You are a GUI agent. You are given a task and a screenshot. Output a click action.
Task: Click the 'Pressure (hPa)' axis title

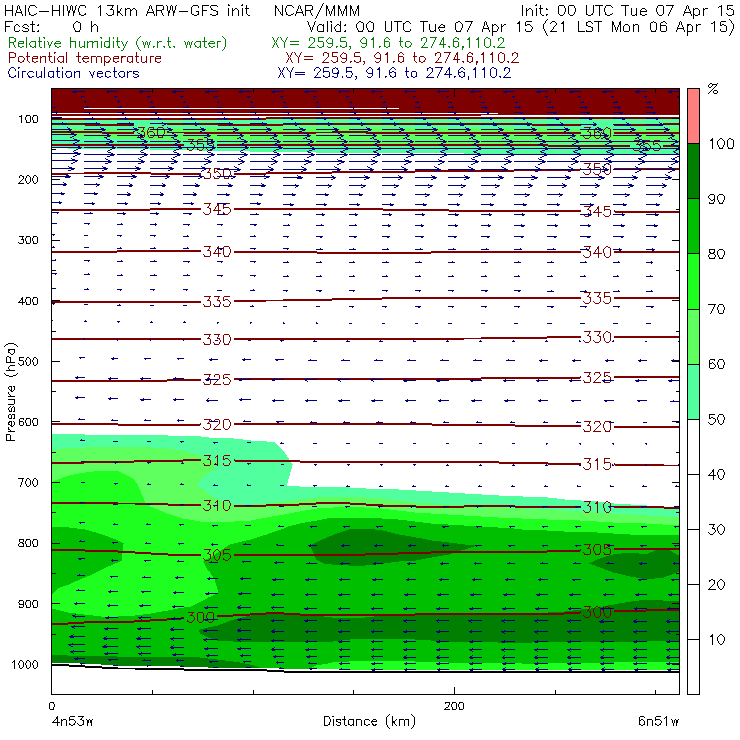[x=11, y=392]
